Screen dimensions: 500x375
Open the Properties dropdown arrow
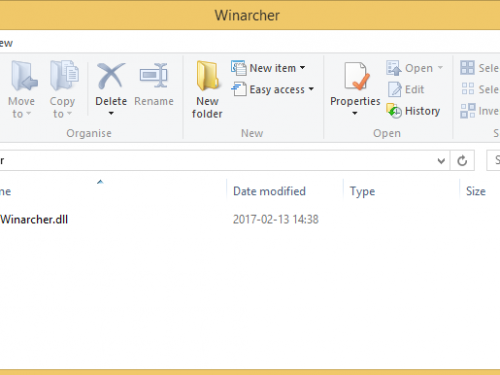pyautogui.click(x=355, y=113)
